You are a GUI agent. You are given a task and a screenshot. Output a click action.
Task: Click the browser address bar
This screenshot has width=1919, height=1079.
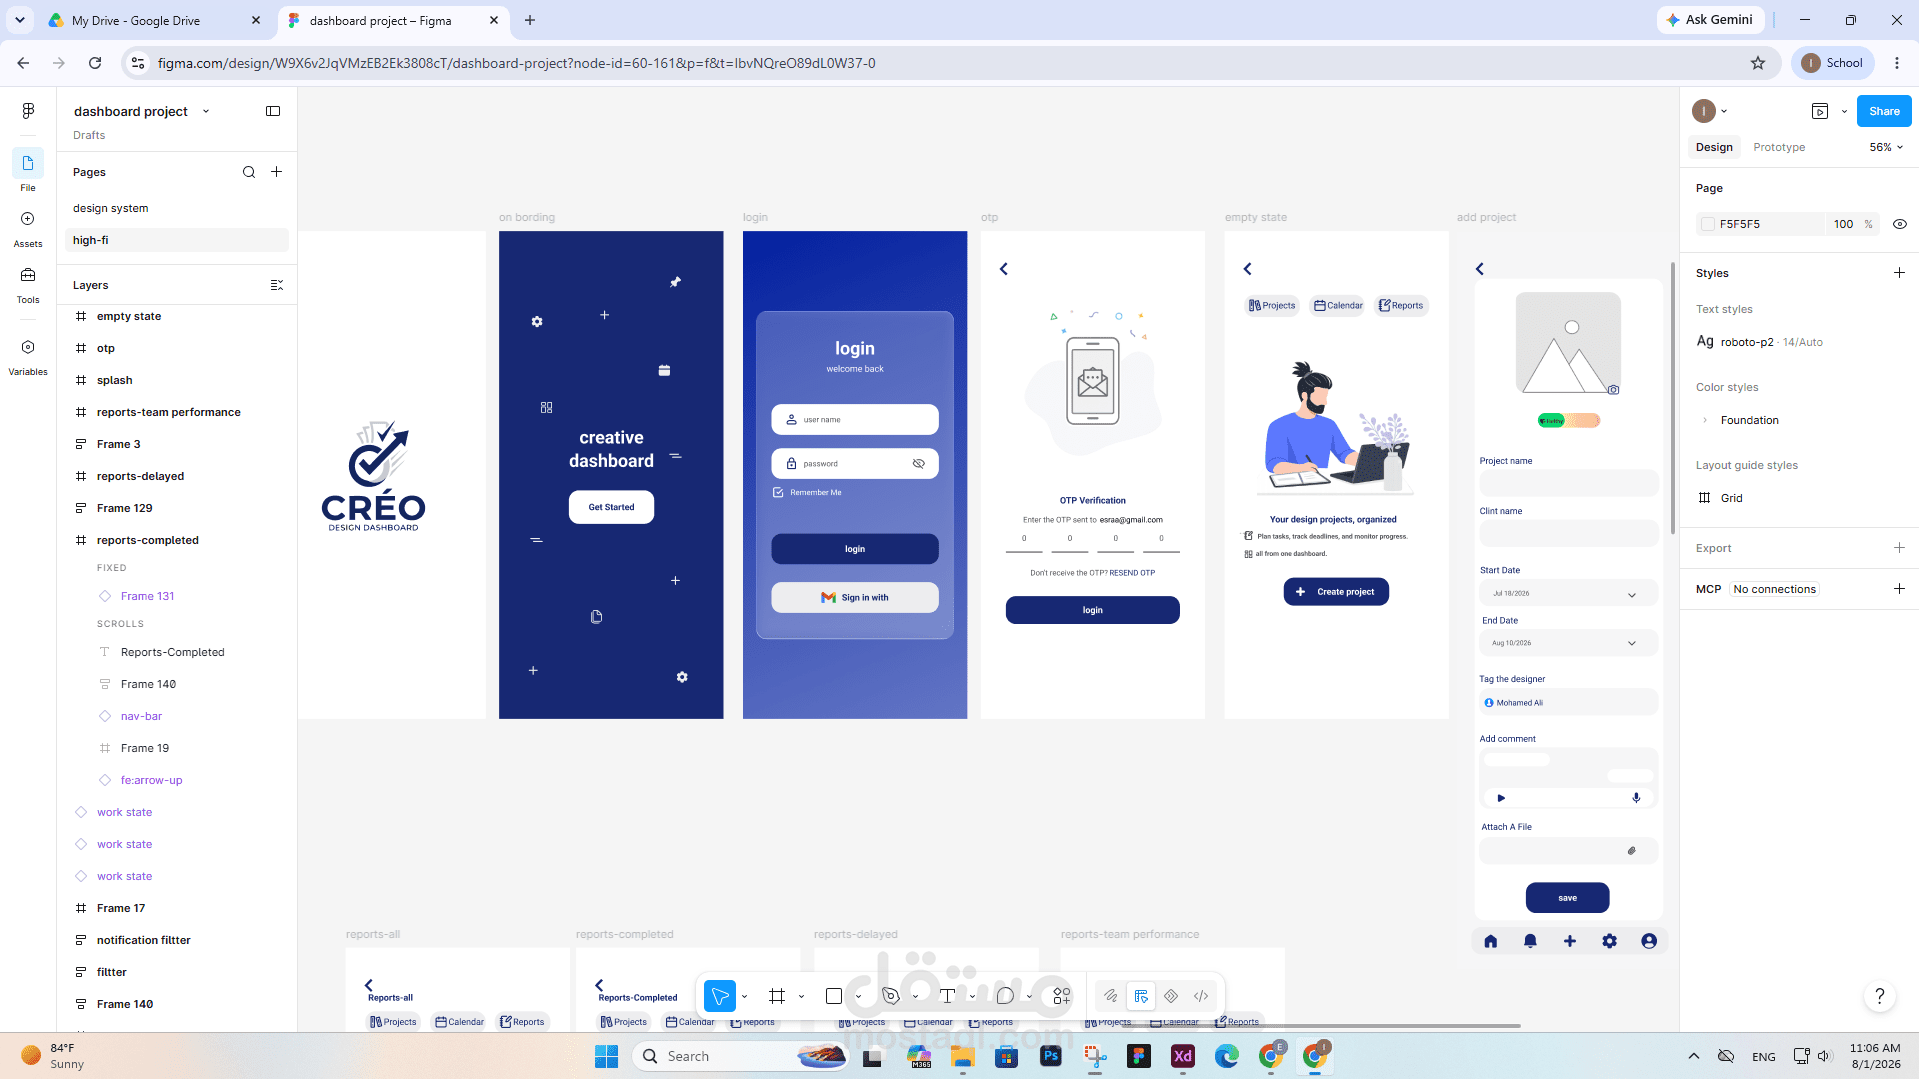click(950, 63)
